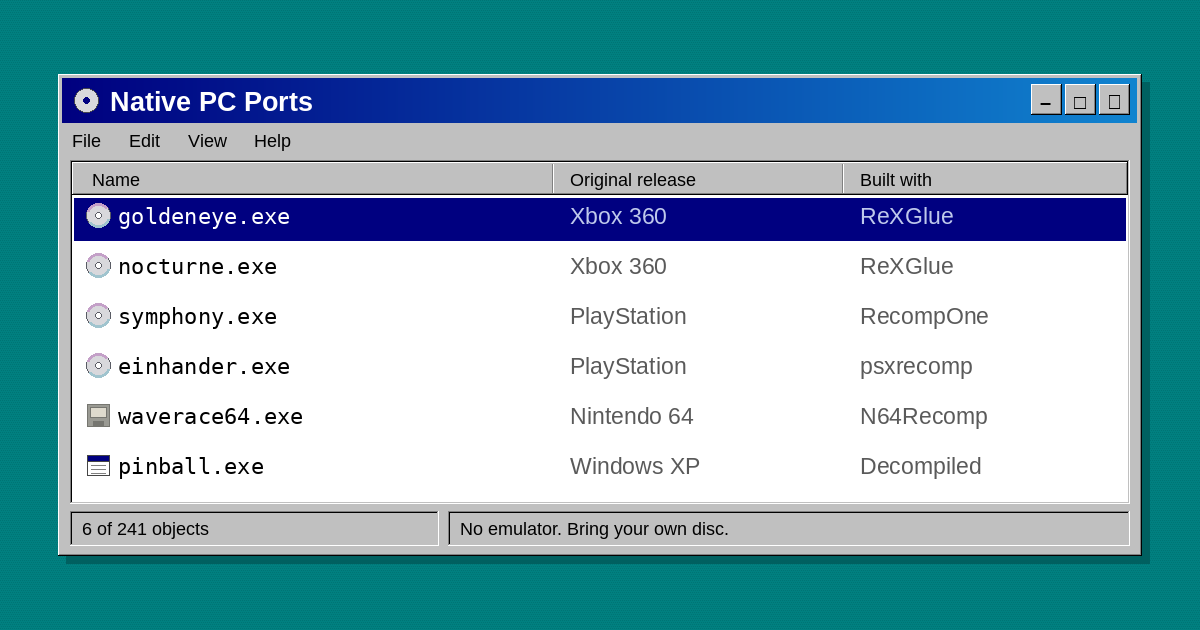Viewport: 1200px width, 630px height.
Task: Select the waverace64.exe file name
Action: (x=210, y=417)
